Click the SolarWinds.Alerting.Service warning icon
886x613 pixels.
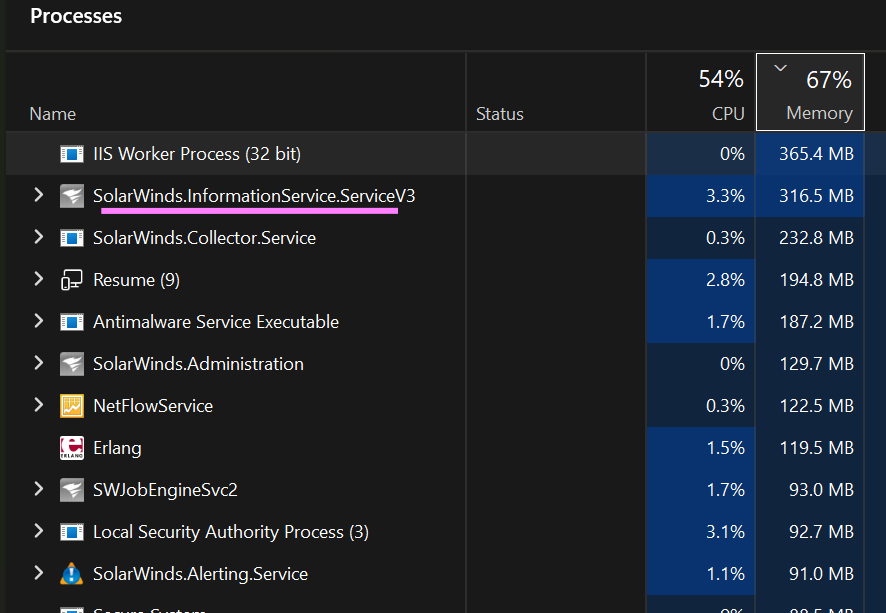point(72,573)
